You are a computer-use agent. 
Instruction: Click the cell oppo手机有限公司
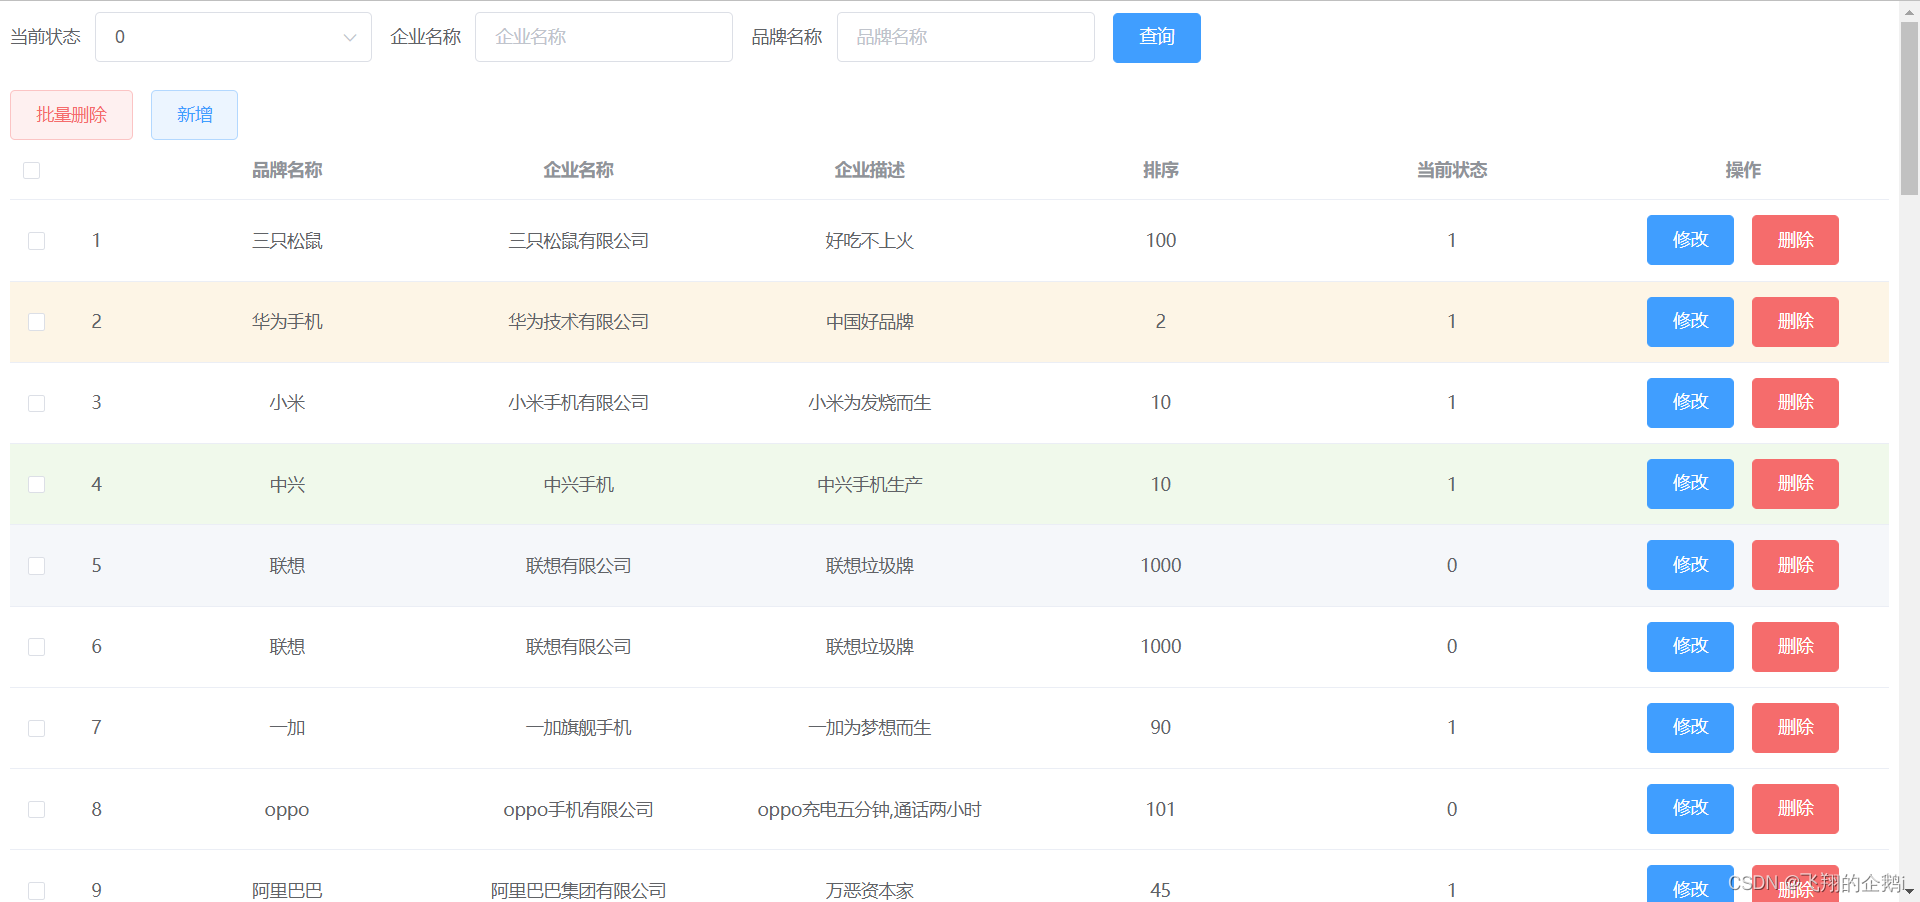coord(578,809)
